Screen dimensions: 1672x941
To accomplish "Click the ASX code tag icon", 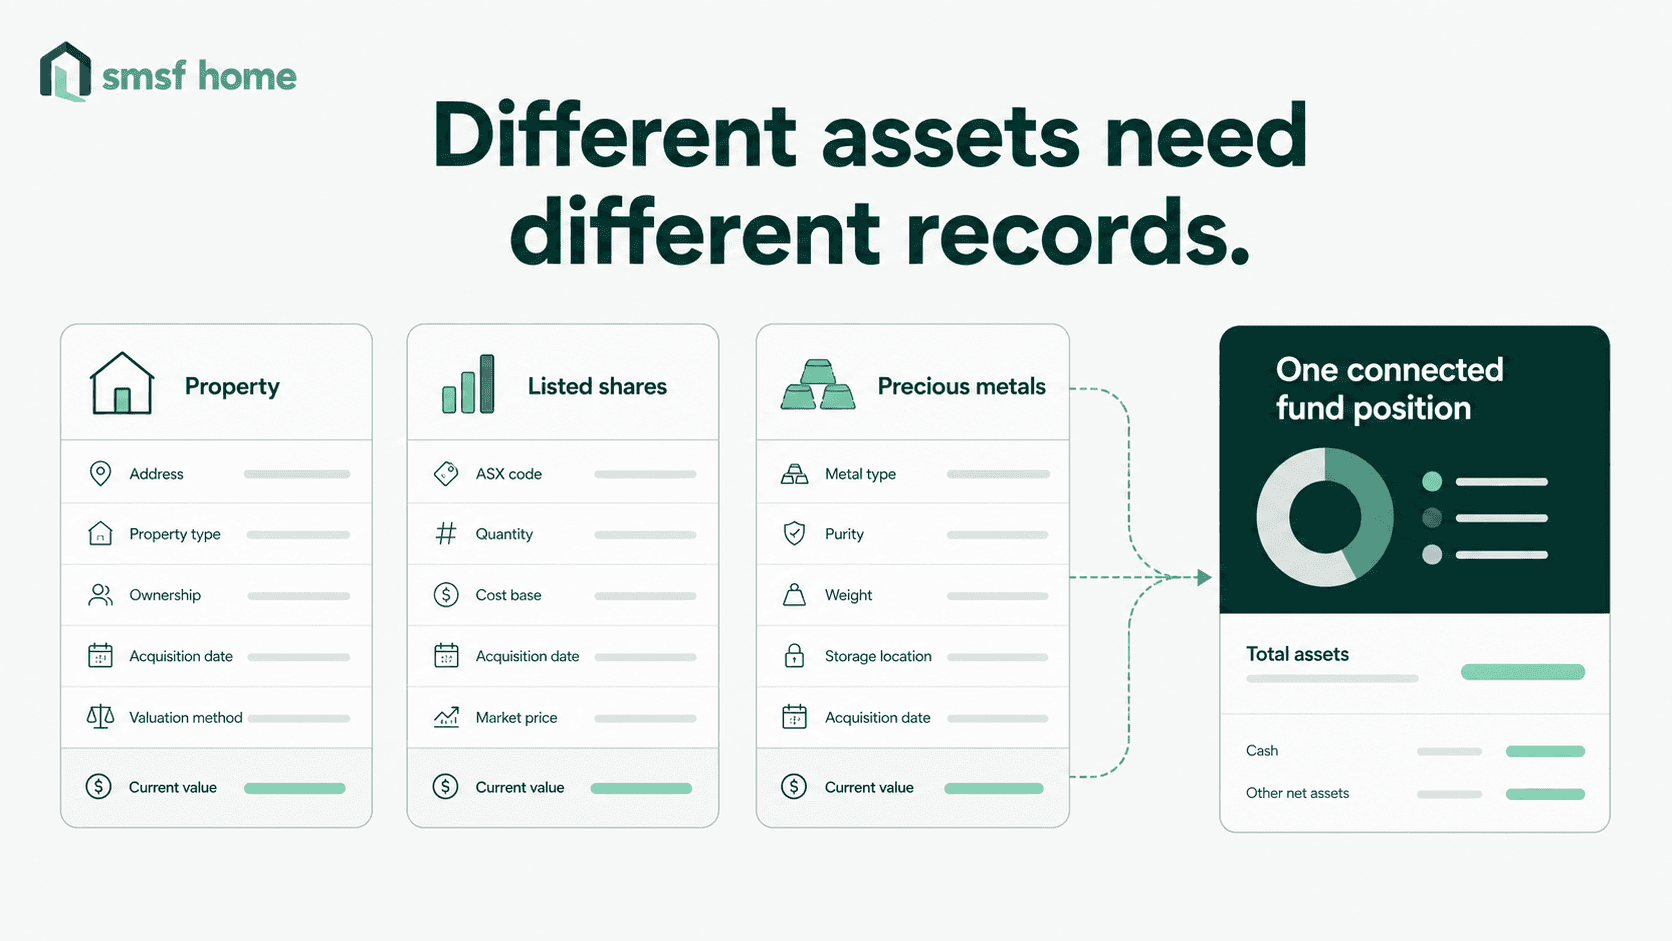I will coord(446,473).
